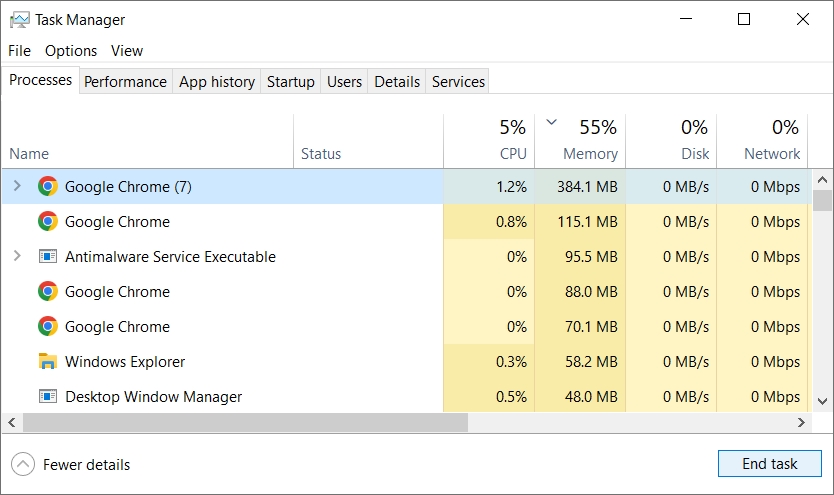Click the 58.2 MB memory value
Image resolution: width=834 pixels, height=495 pixels.
click(591, 362)
